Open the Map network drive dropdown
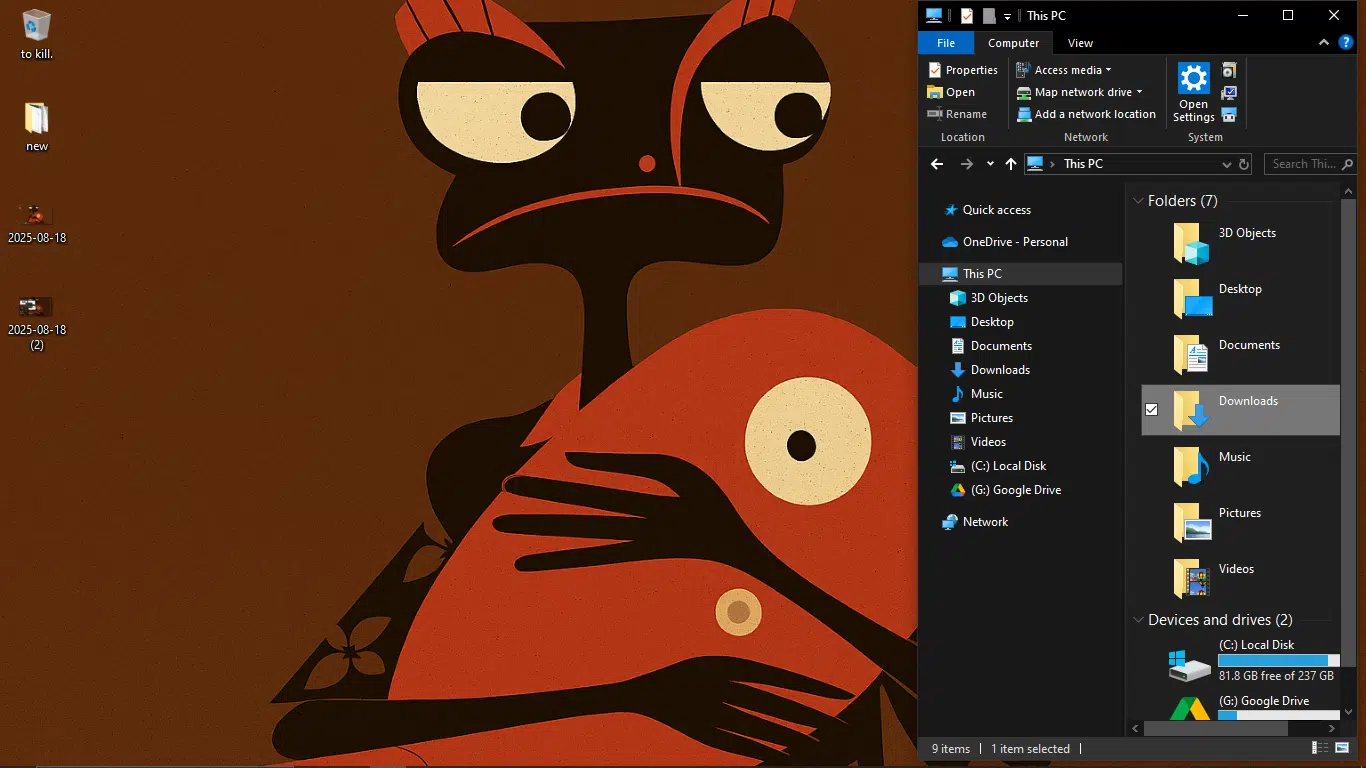 coord(1079,92)
